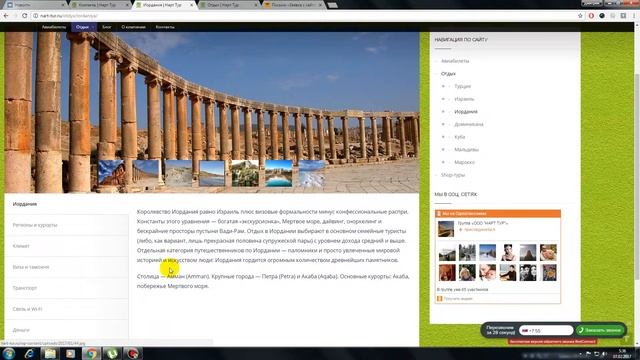This screenshot has height=360, width=640.
Task: Launch Internet Explorer from the taskbar
Action: coord(29,353)
